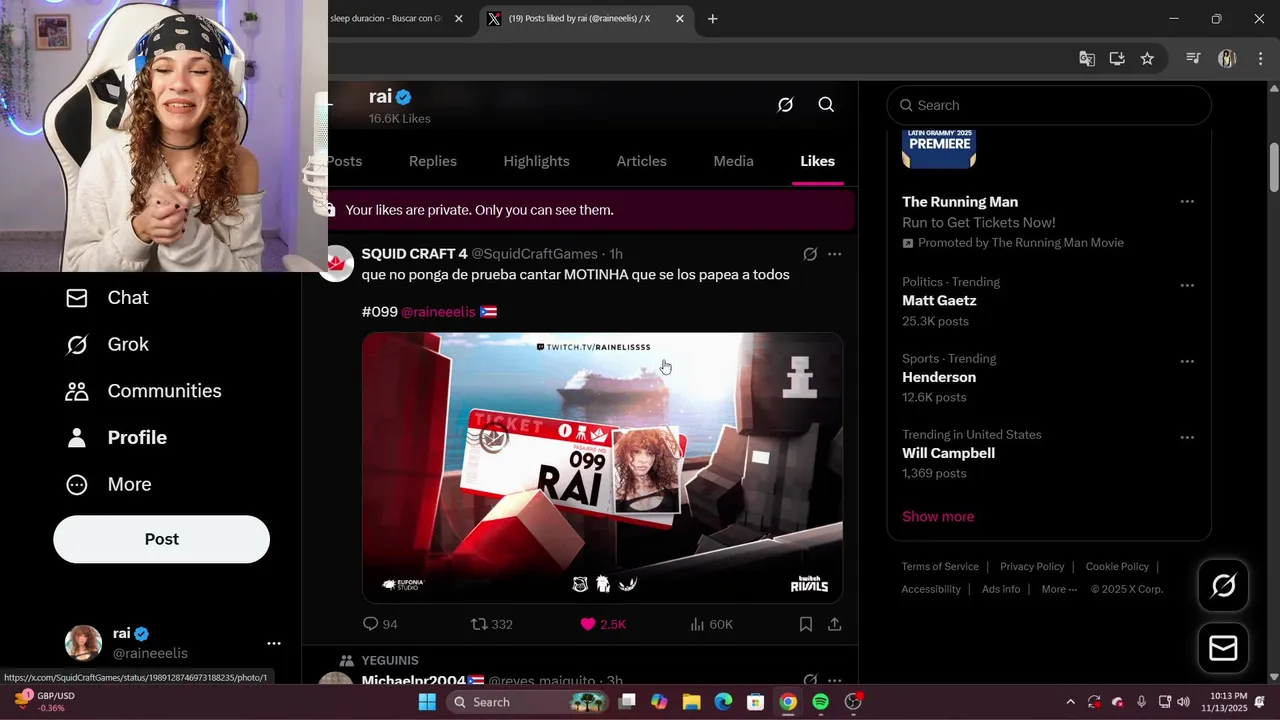This screenshot has height=720, width=1280.
Task: Click Show more under trends
Action: pos(938,517)
